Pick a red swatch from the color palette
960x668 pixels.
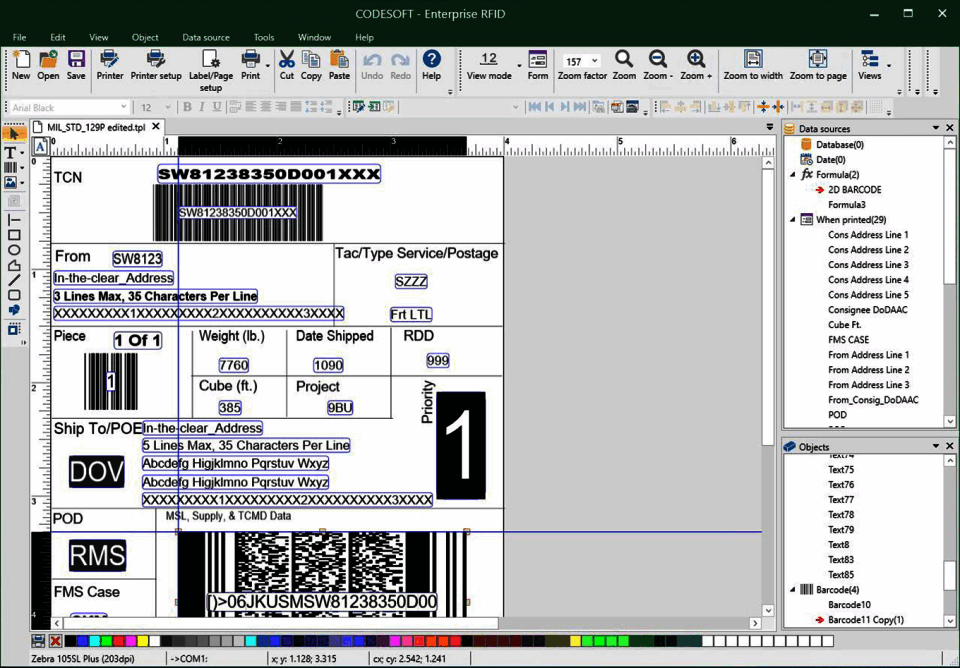click(116, 641)
